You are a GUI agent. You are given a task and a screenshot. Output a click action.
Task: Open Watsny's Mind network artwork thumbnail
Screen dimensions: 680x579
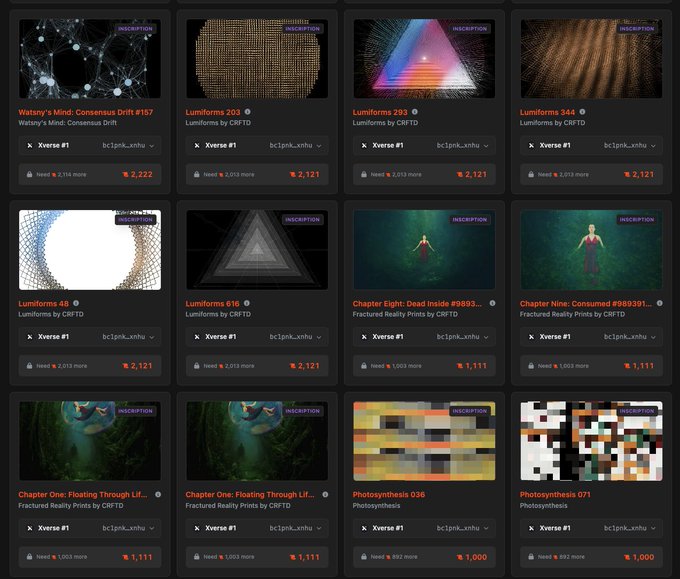coord(90,59)
